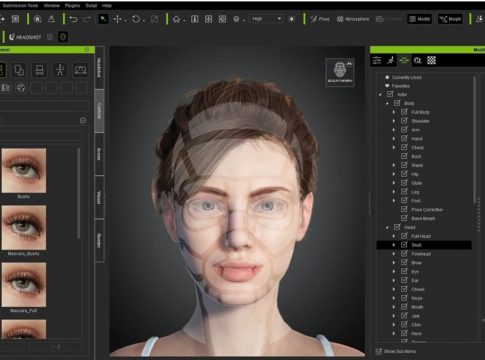
Task: Open the Window menu
Action: (x=52, y=6)
